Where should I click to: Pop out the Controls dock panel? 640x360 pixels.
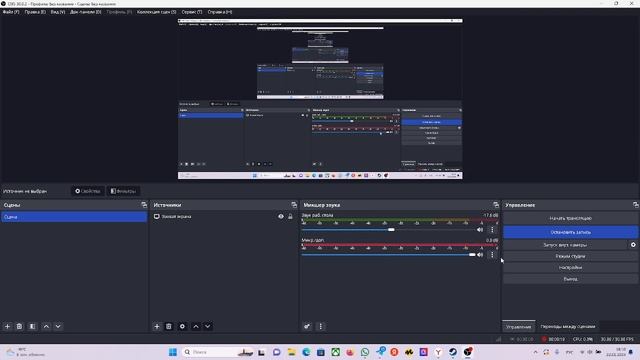(636, 205)
